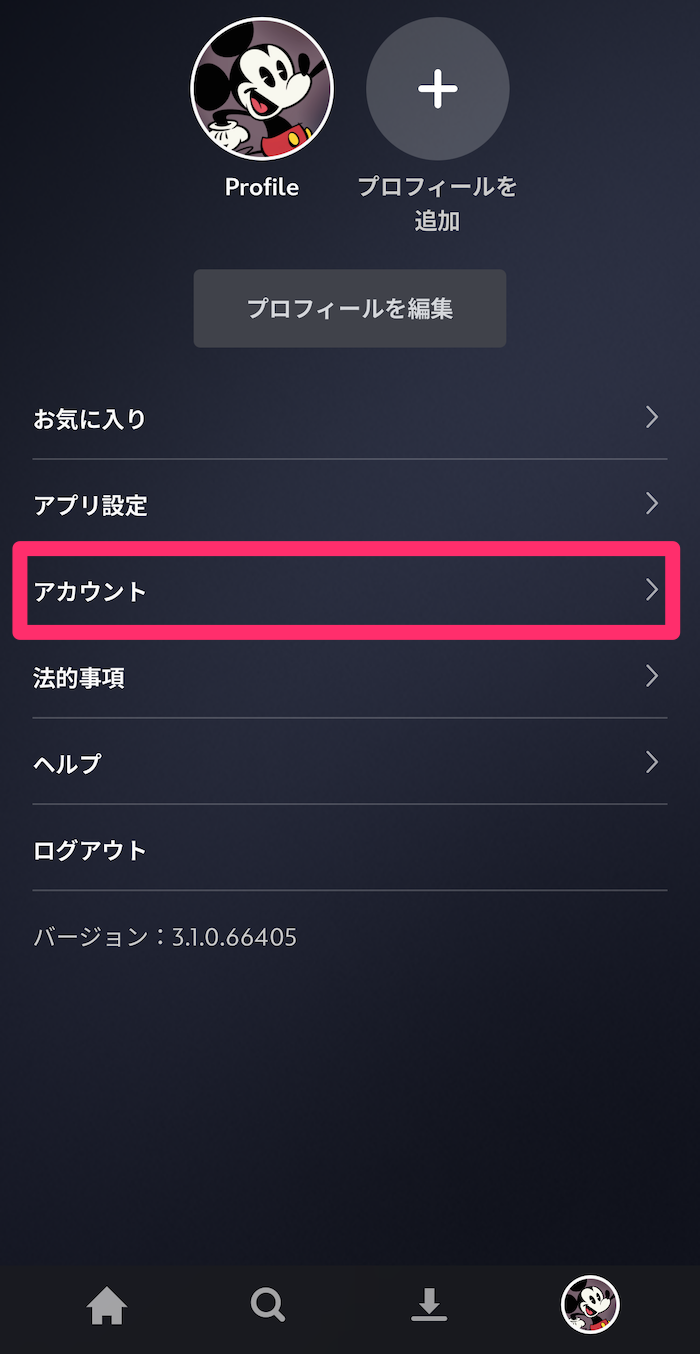Click the プロフィールを編集 button

click(x=350, y=308)
